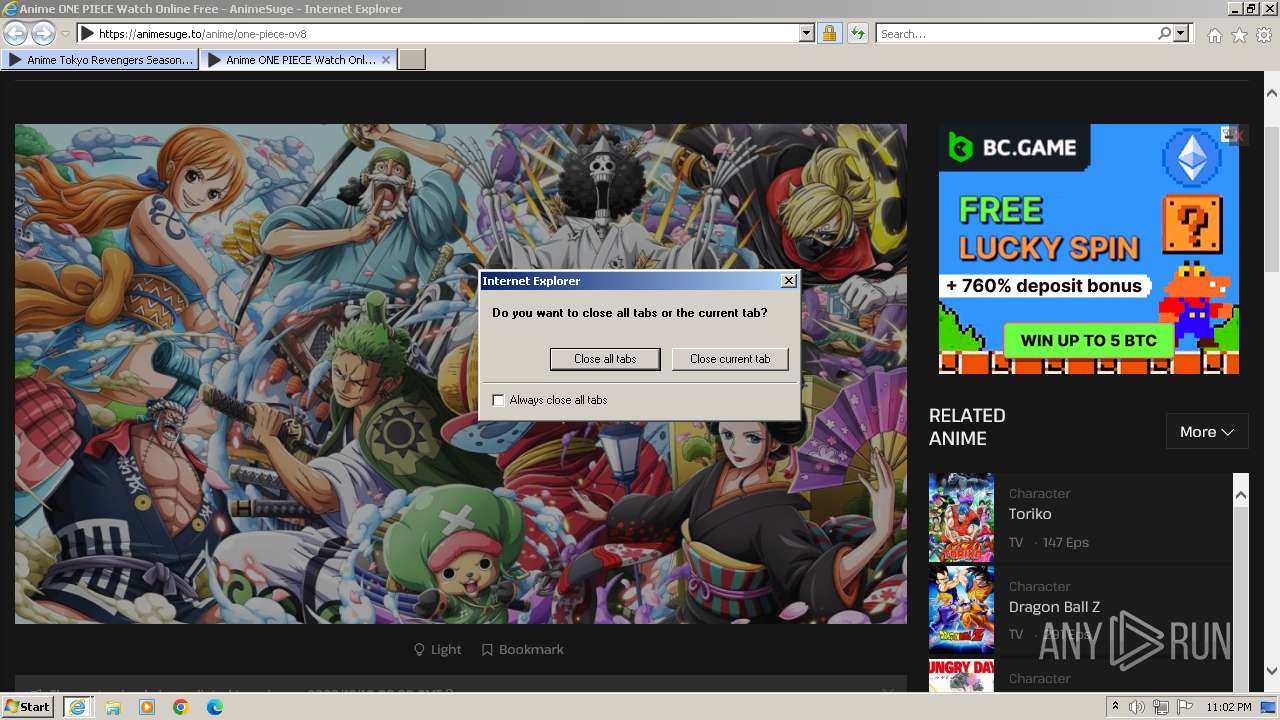The image size is (1280, 720).
Task: Click the browser Search box
Action: [1016, 34]
